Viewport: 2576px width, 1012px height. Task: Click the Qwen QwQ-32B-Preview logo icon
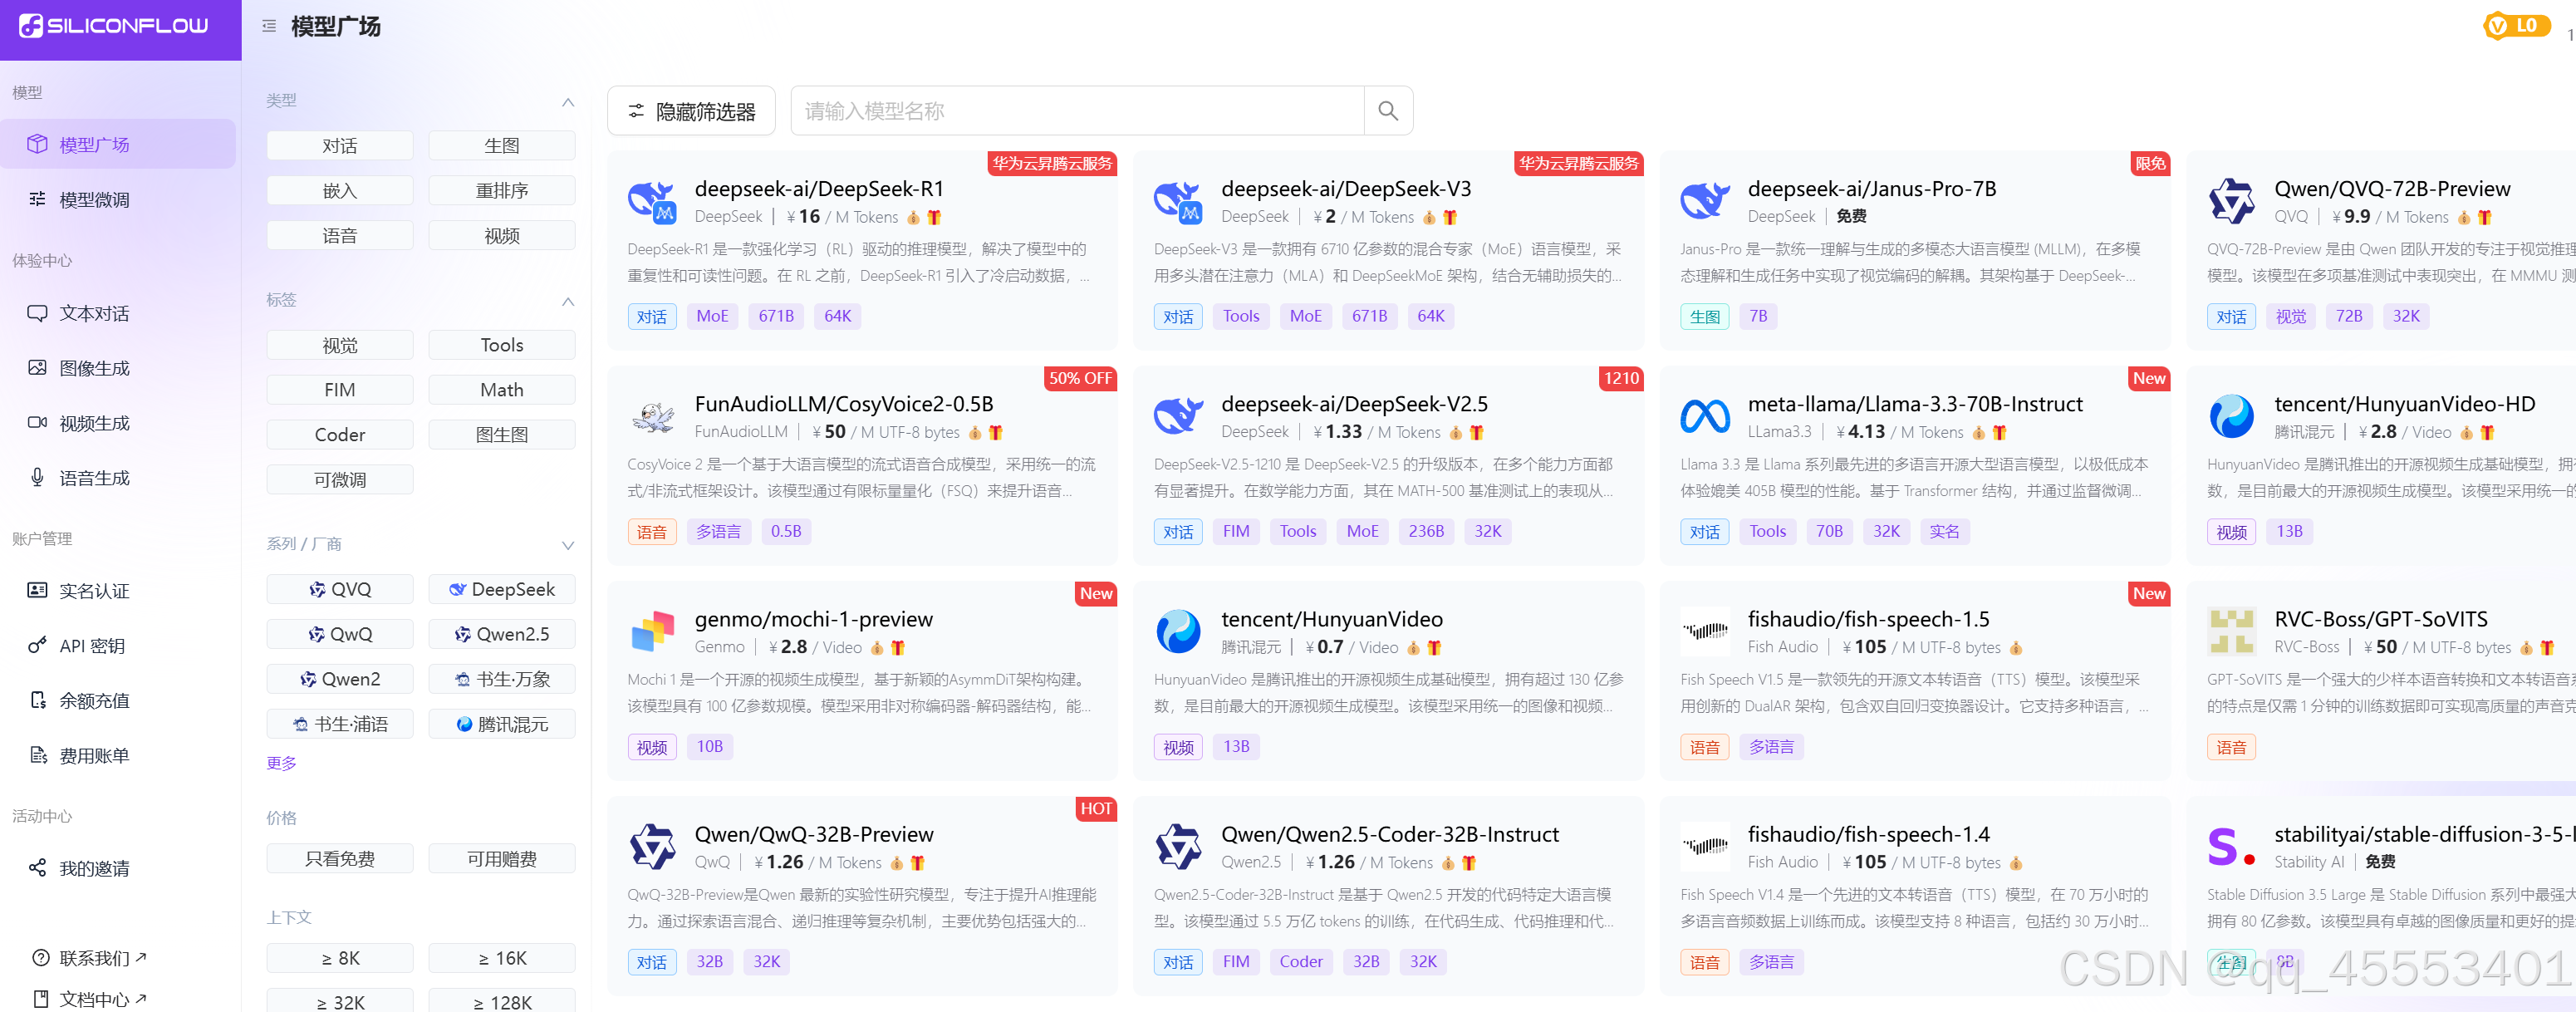652,847
